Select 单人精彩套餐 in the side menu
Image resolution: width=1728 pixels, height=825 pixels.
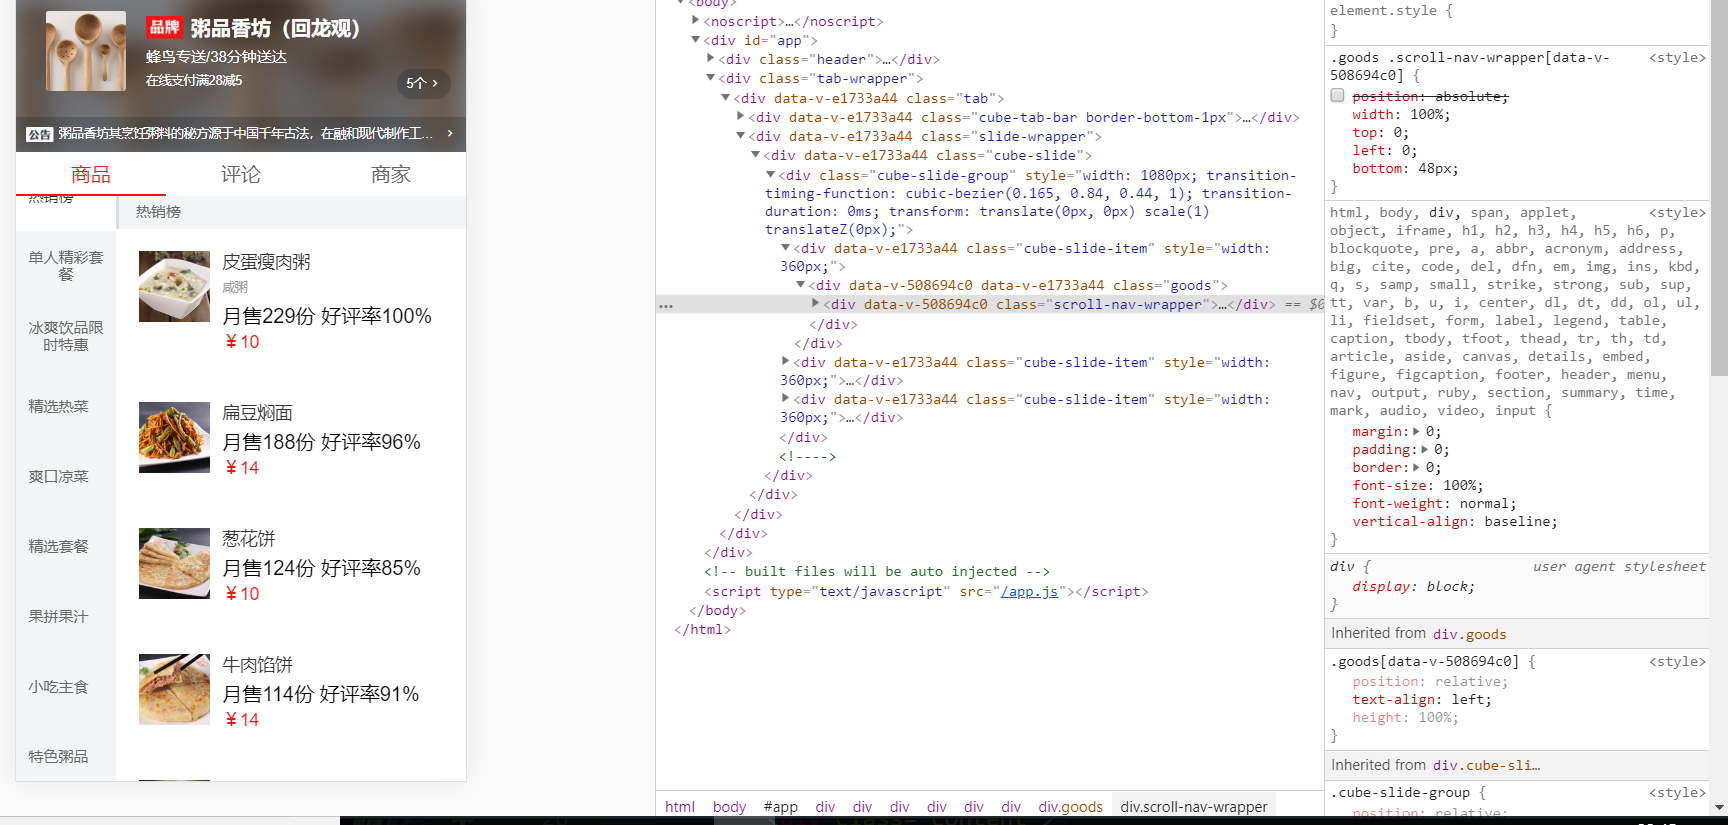pyautogui.click(x=66, y=266)
